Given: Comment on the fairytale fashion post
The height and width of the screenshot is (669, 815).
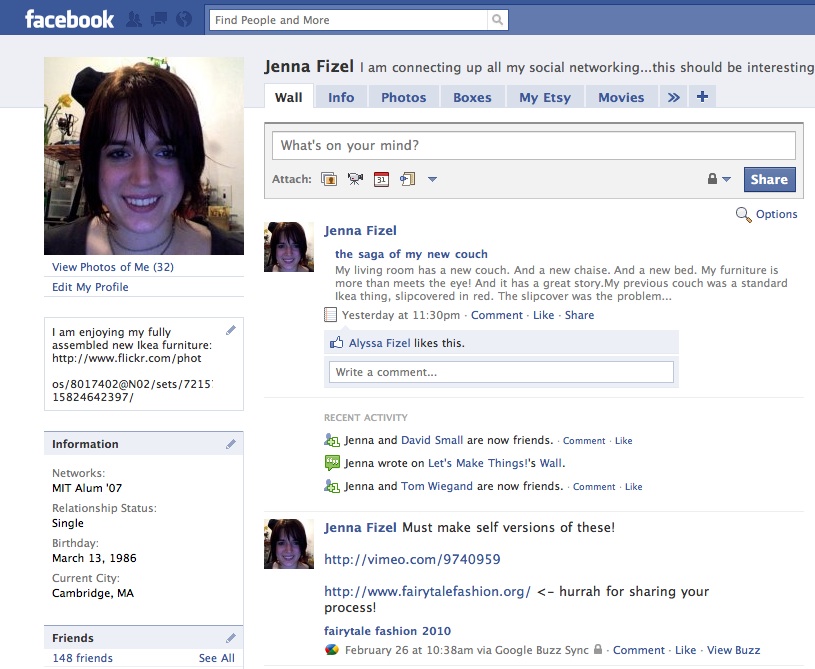Looking at the screenshot, I should tap(638, 650).
